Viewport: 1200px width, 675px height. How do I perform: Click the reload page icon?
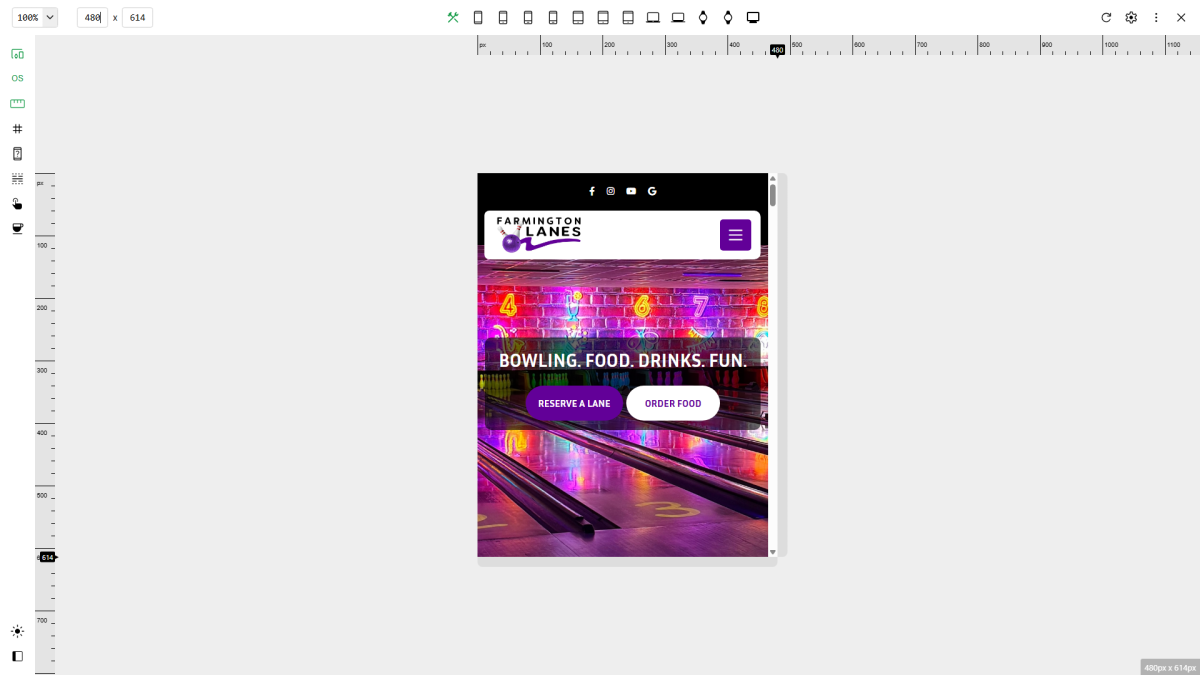click(1106, 17)
